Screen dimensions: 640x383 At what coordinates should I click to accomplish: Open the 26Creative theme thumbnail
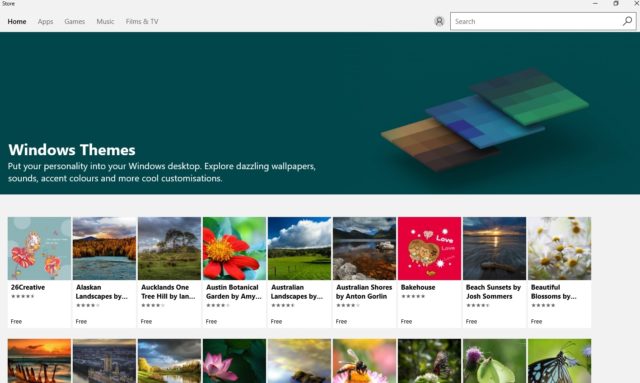point(39,248)
